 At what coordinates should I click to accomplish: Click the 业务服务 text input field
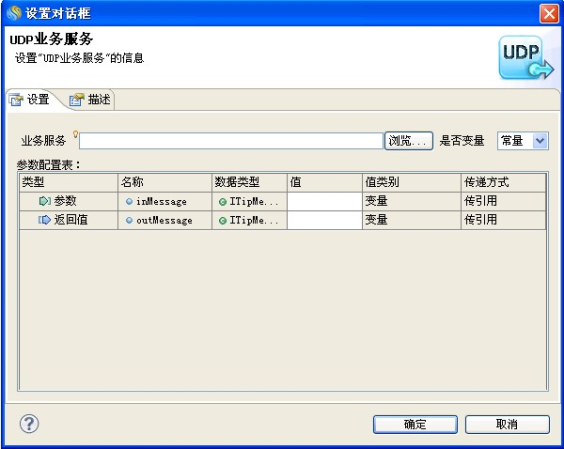click(x=231, y=141)
